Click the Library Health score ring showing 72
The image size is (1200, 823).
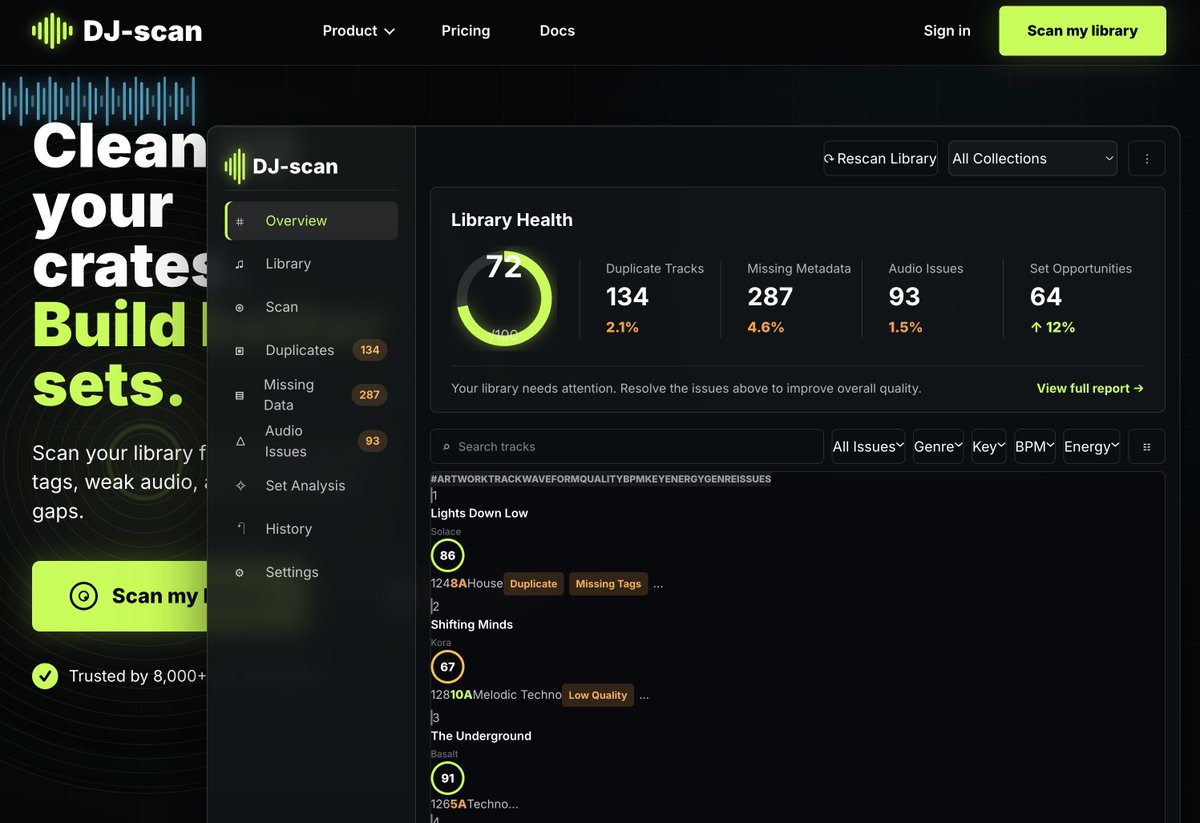[x=504, y=298]
